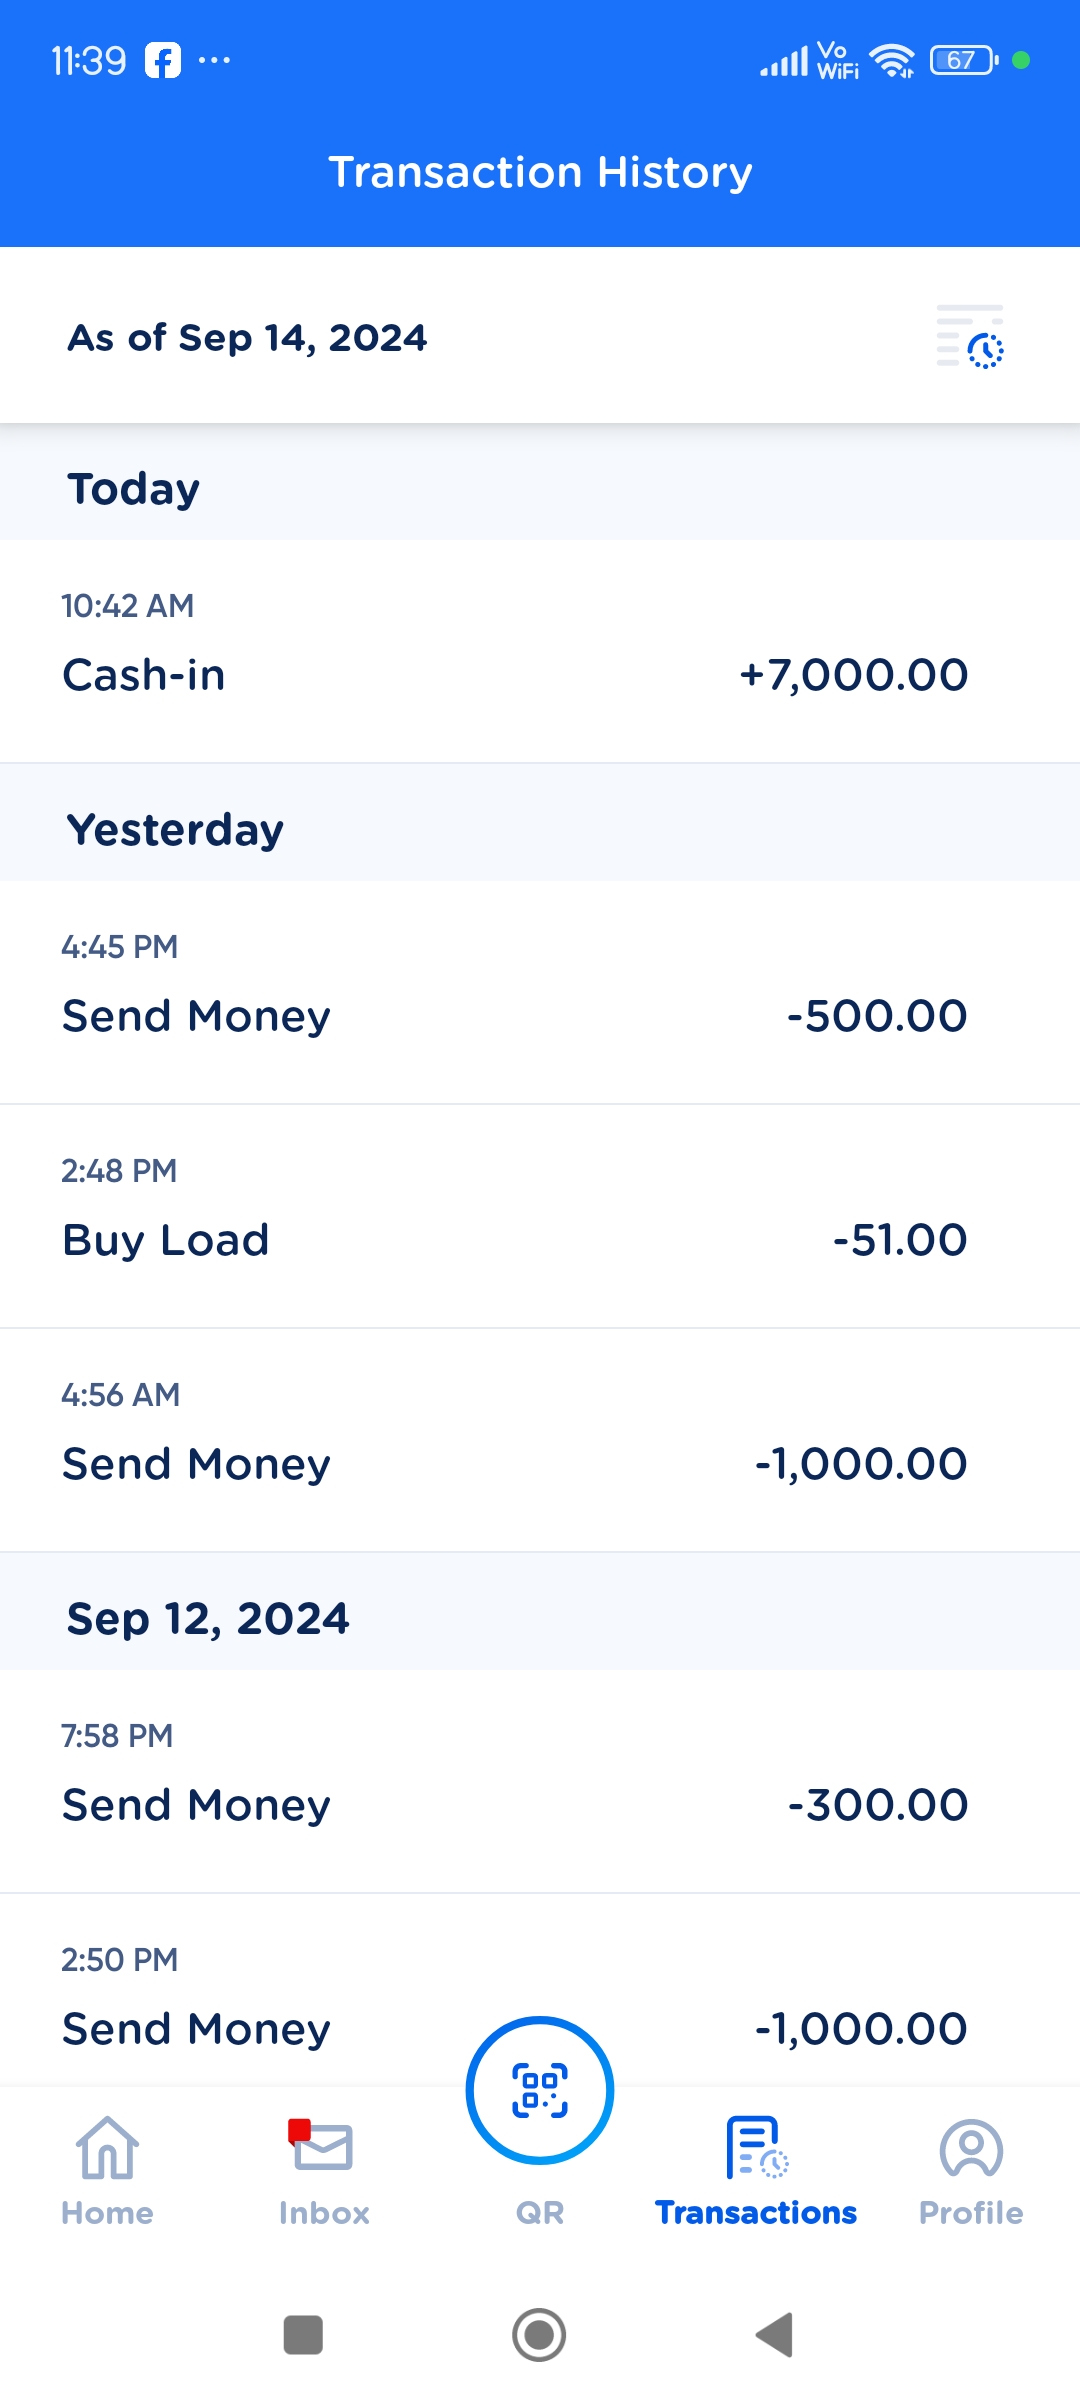Go to the Home tab

(107, 2170)
